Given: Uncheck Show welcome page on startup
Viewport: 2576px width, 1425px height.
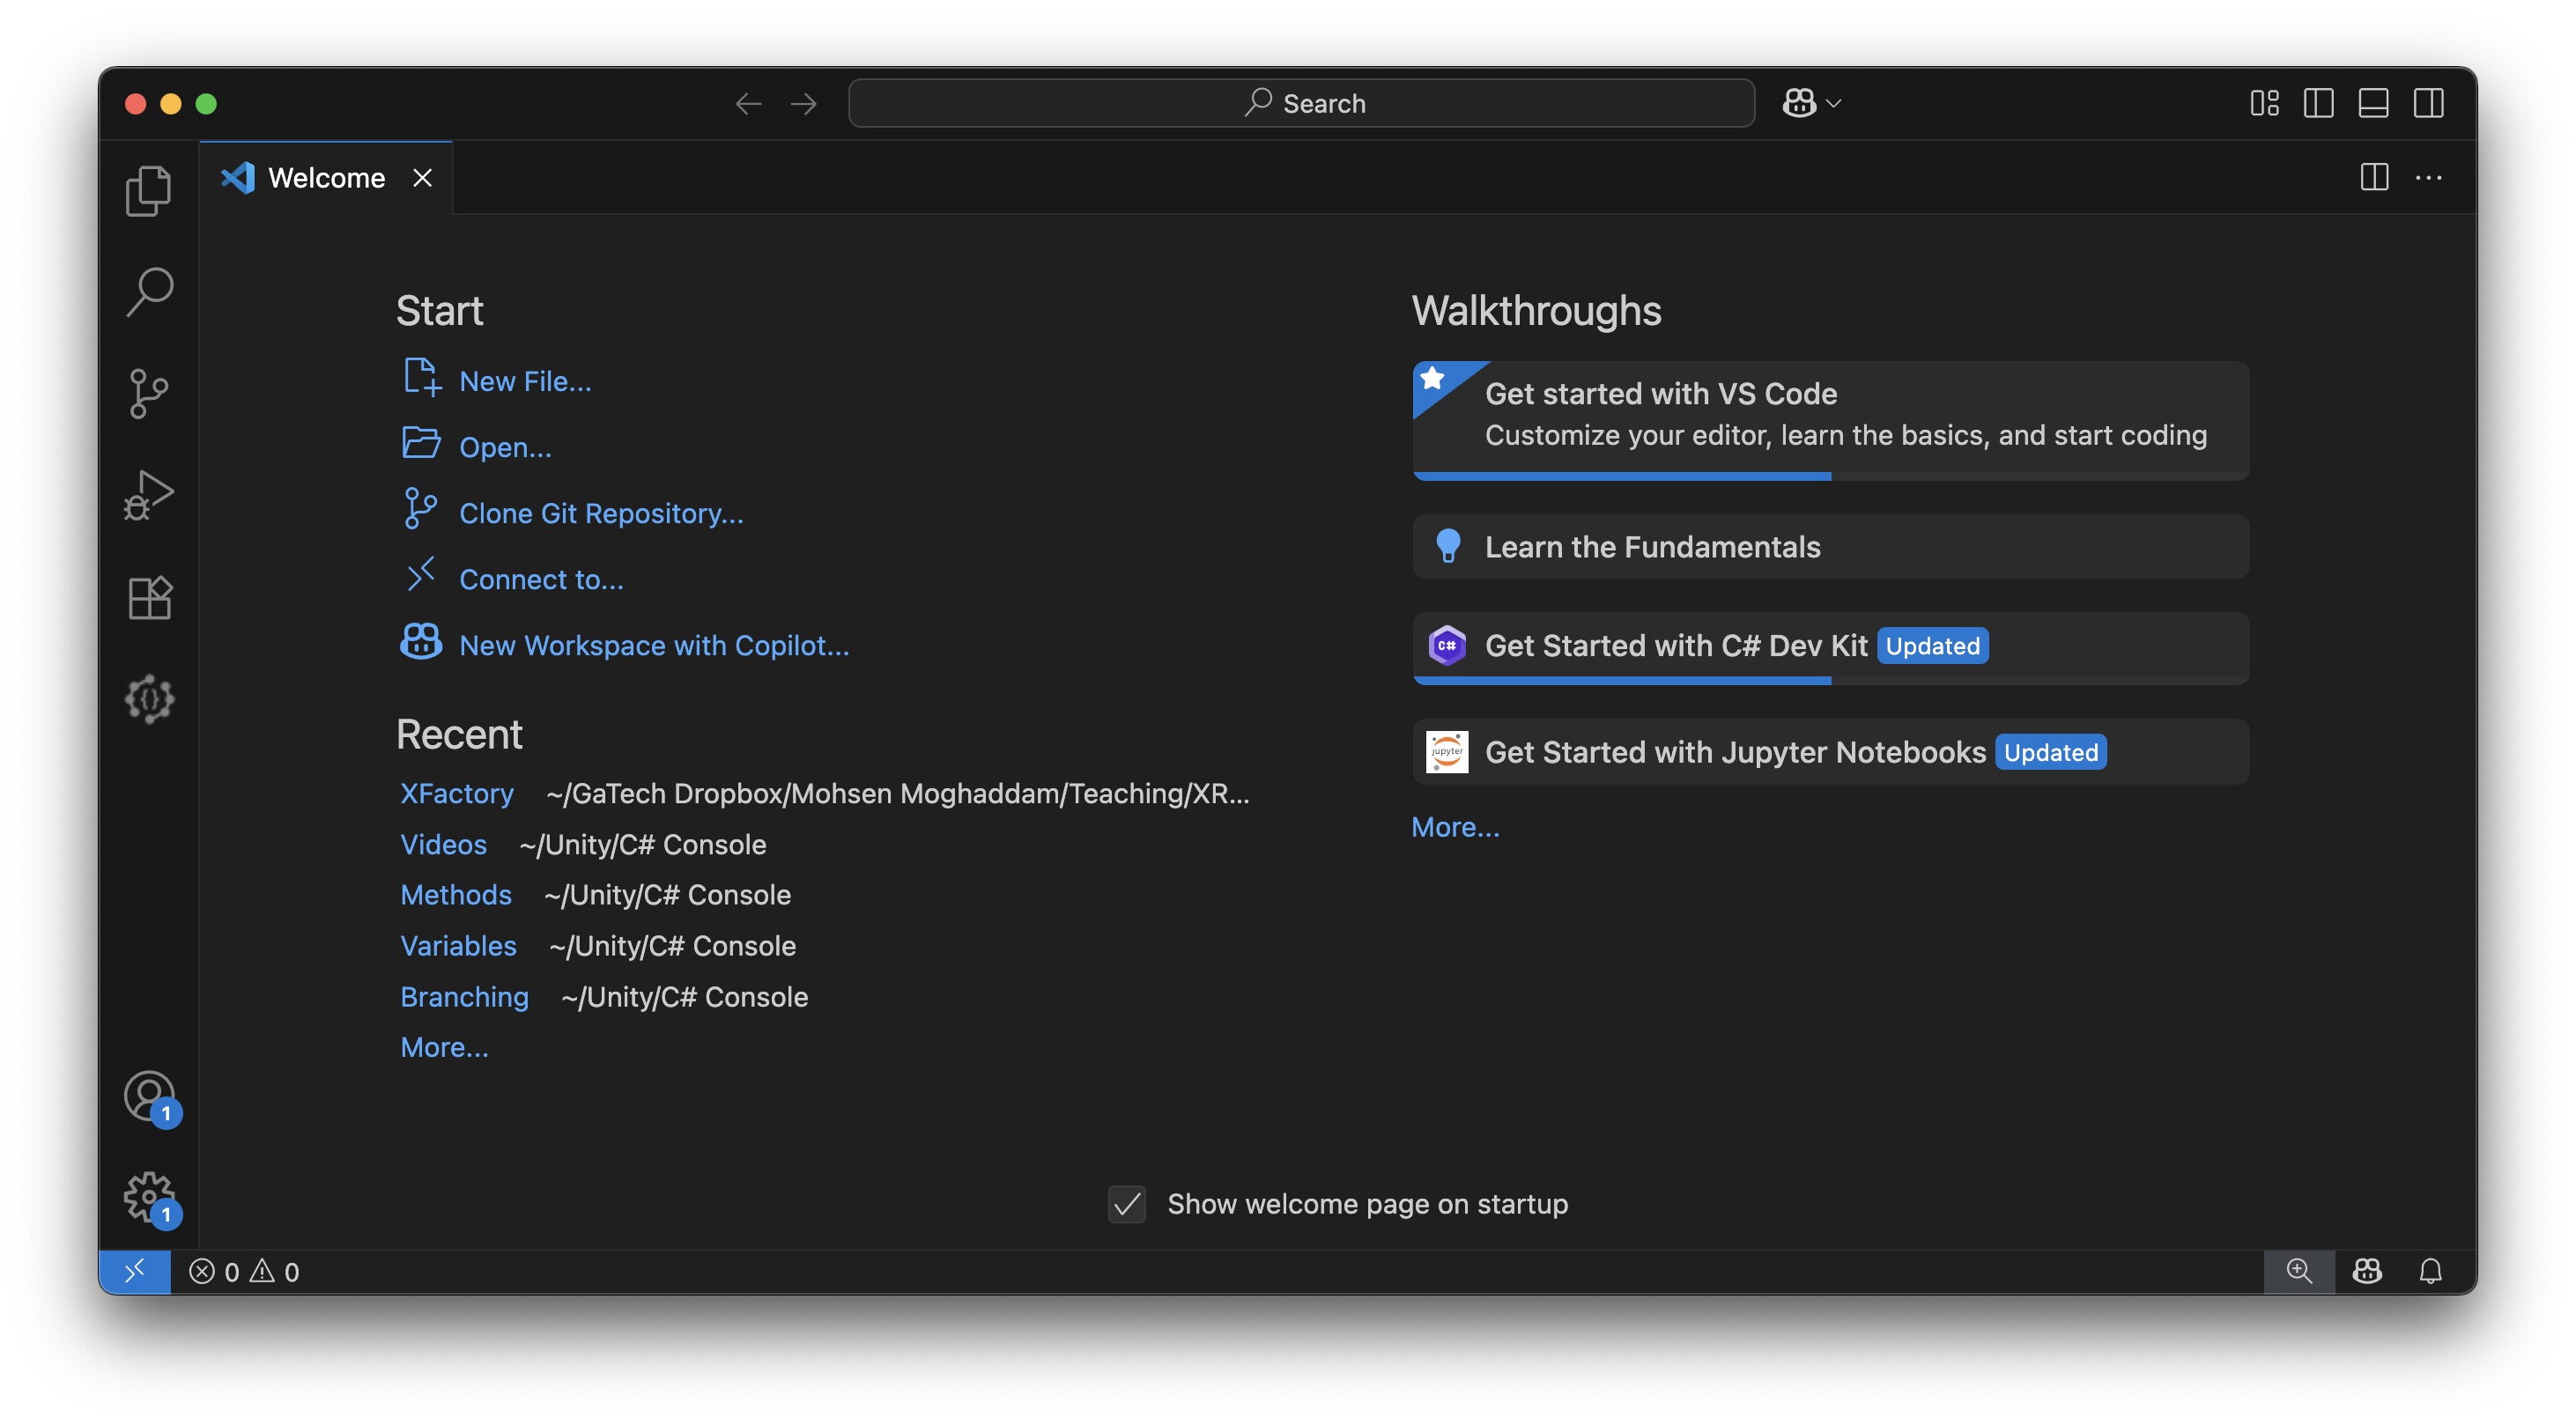Looking at the screenshot, I should point(1126,1204).
